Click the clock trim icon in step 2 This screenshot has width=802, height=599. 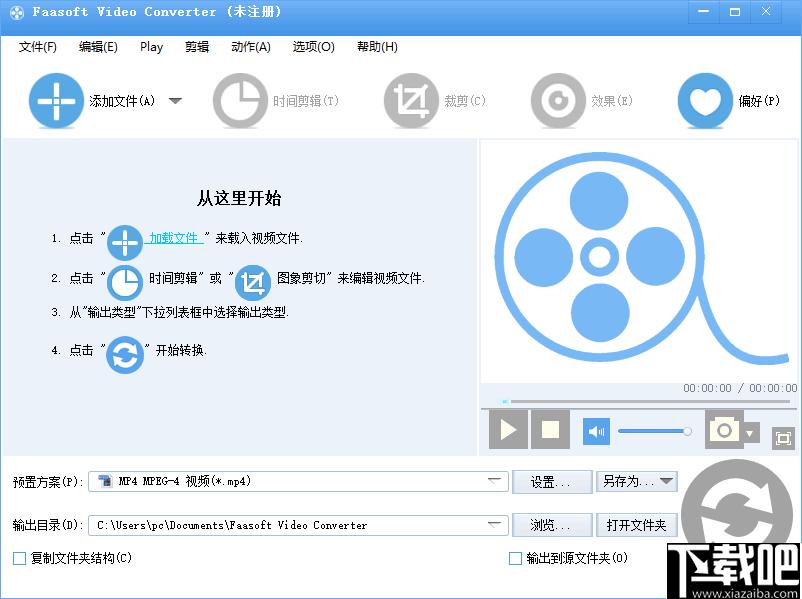tap(125, 282)
